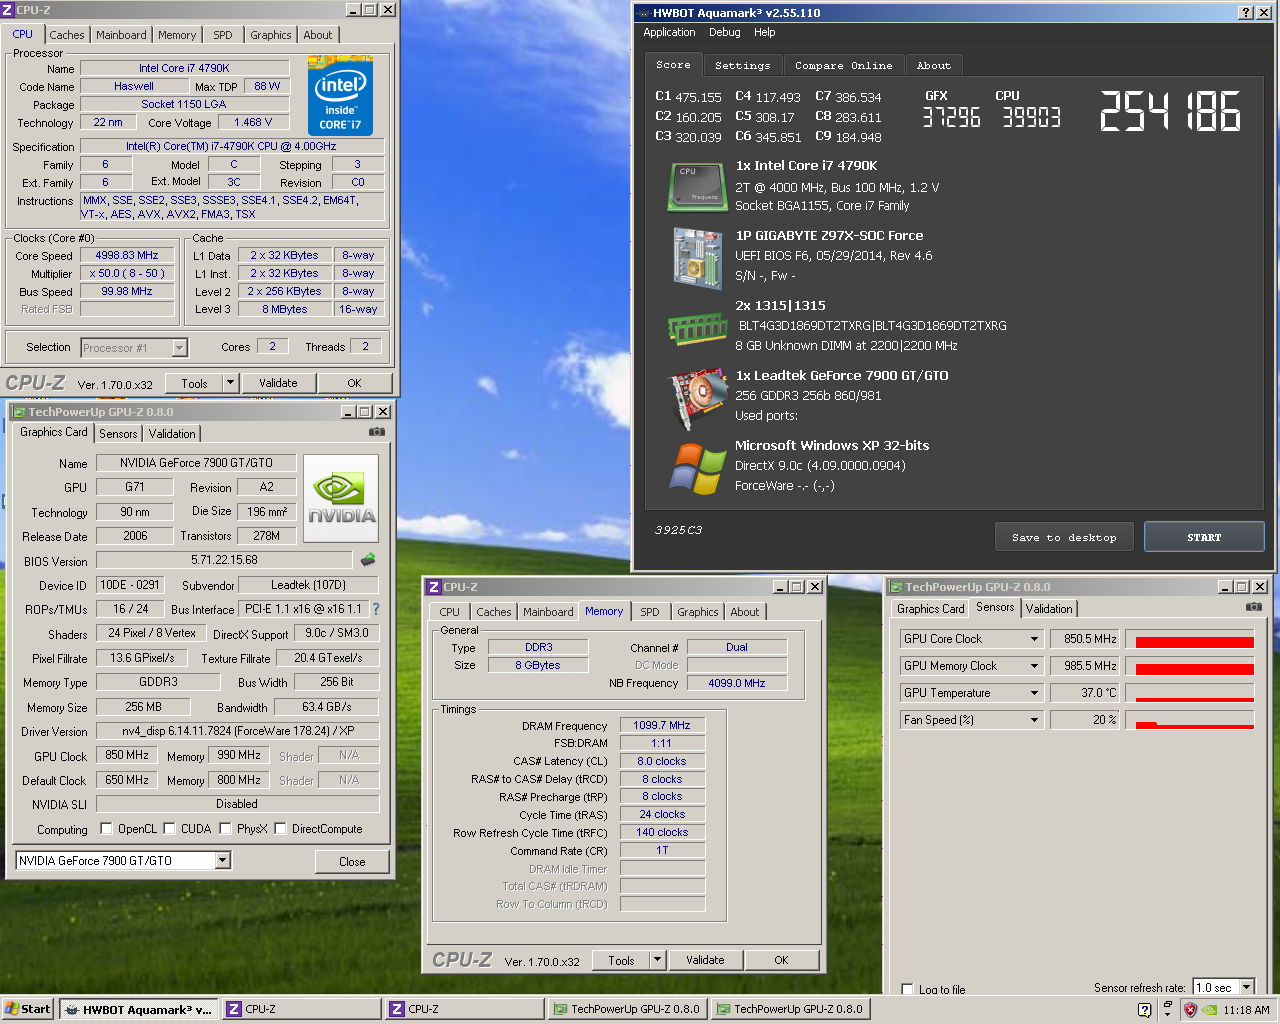
Task: Enable the CUDA checkbox
Action: (169, 829)
